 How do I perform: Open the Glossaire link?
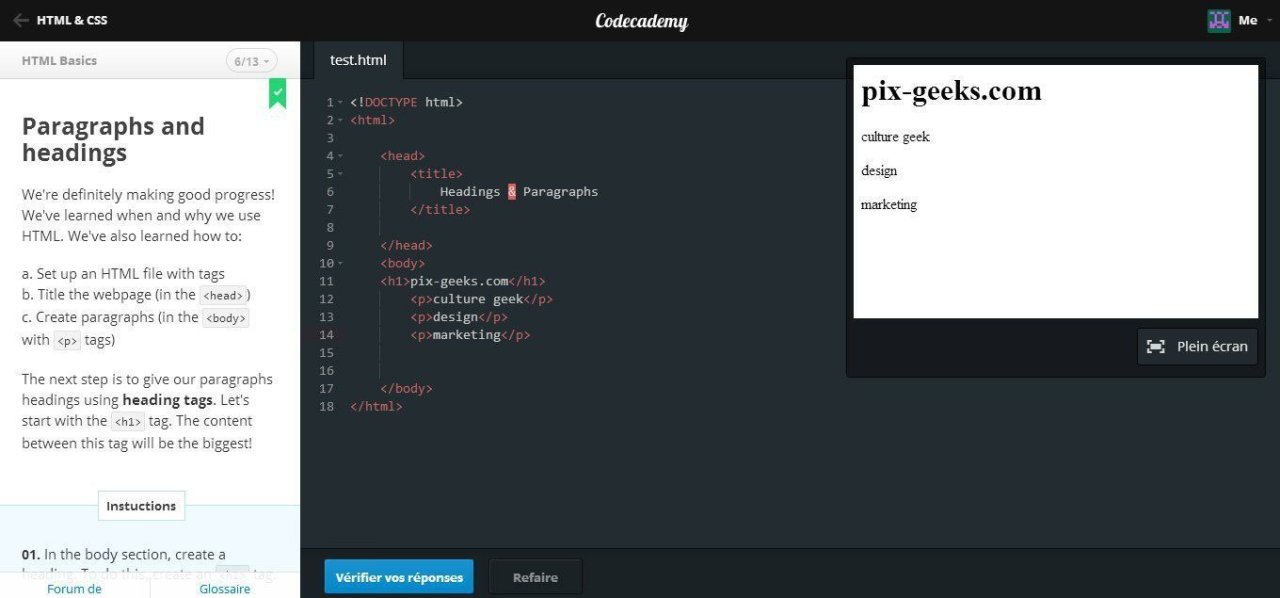225,588
